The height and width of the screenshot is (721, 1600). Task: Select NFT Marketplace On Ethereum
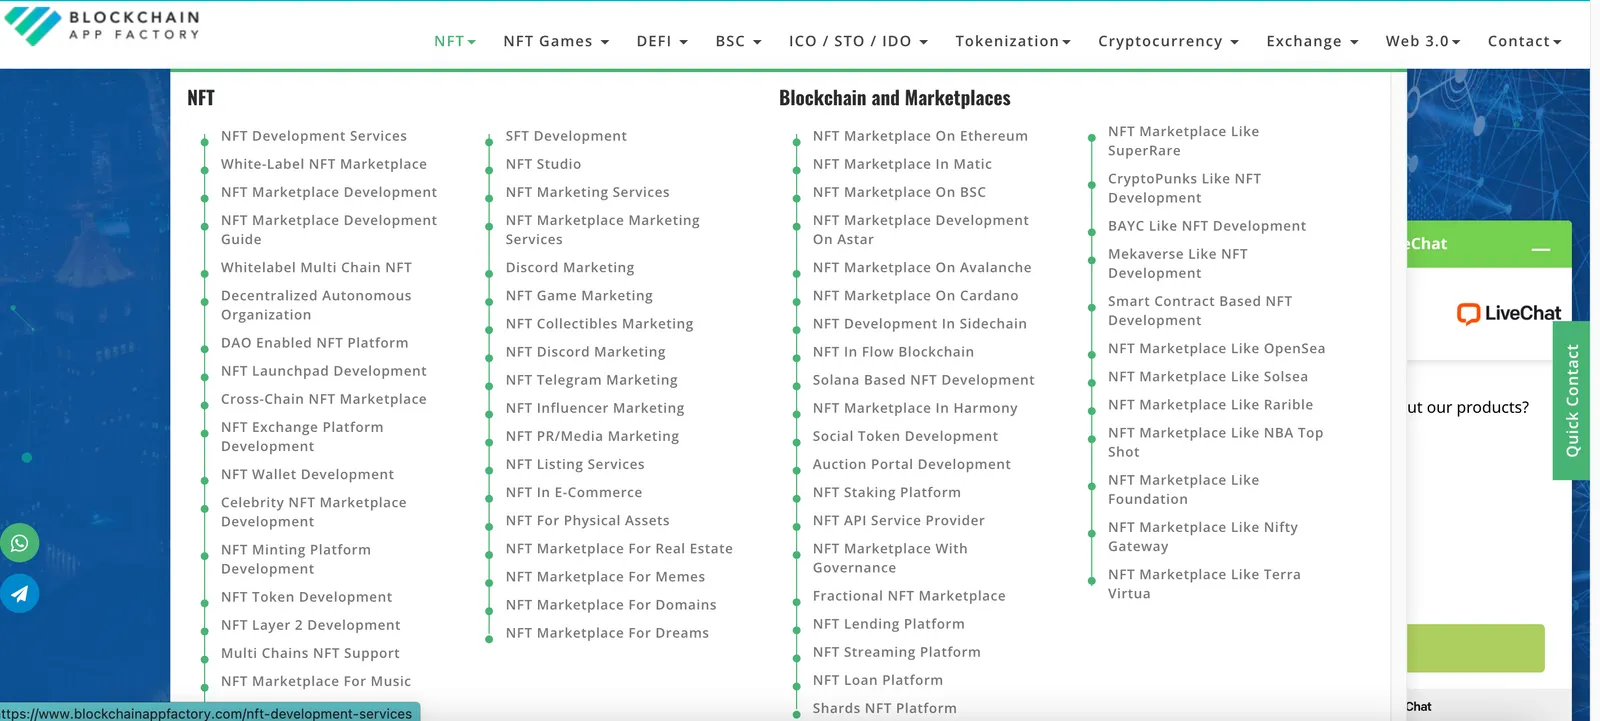coord(920,136)
